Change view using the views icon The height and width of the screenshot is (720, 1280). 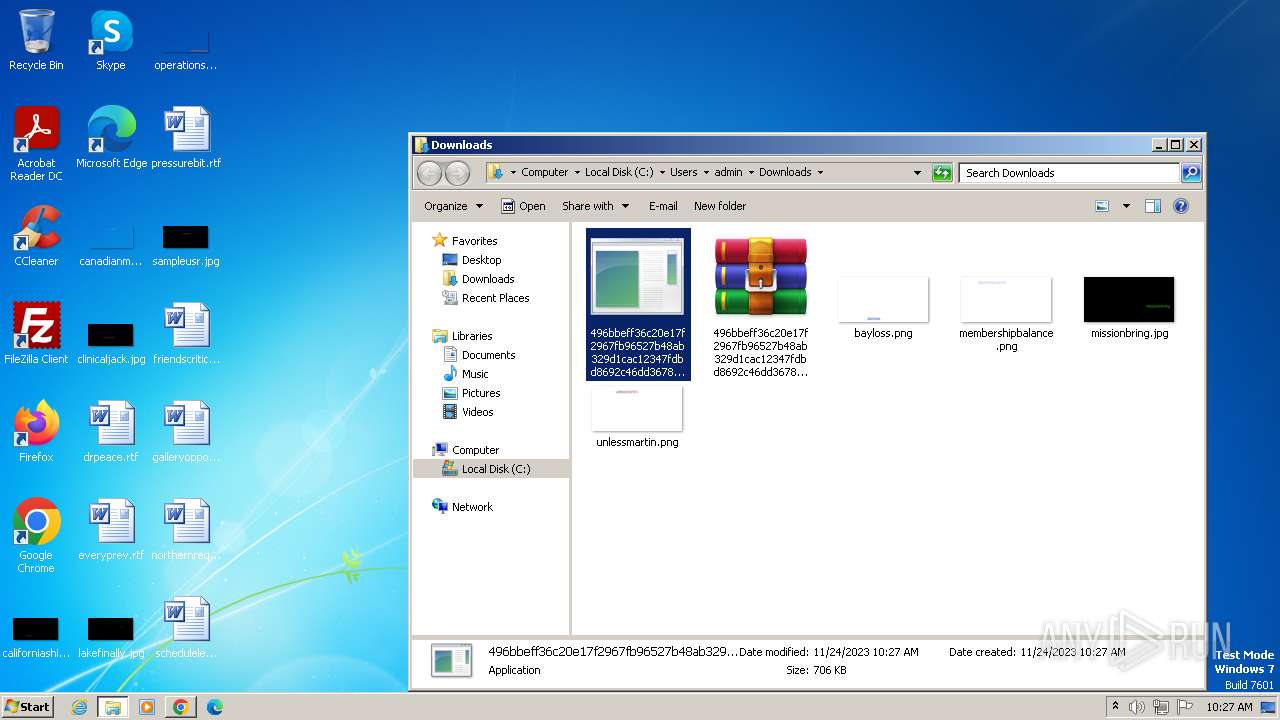1102,206
